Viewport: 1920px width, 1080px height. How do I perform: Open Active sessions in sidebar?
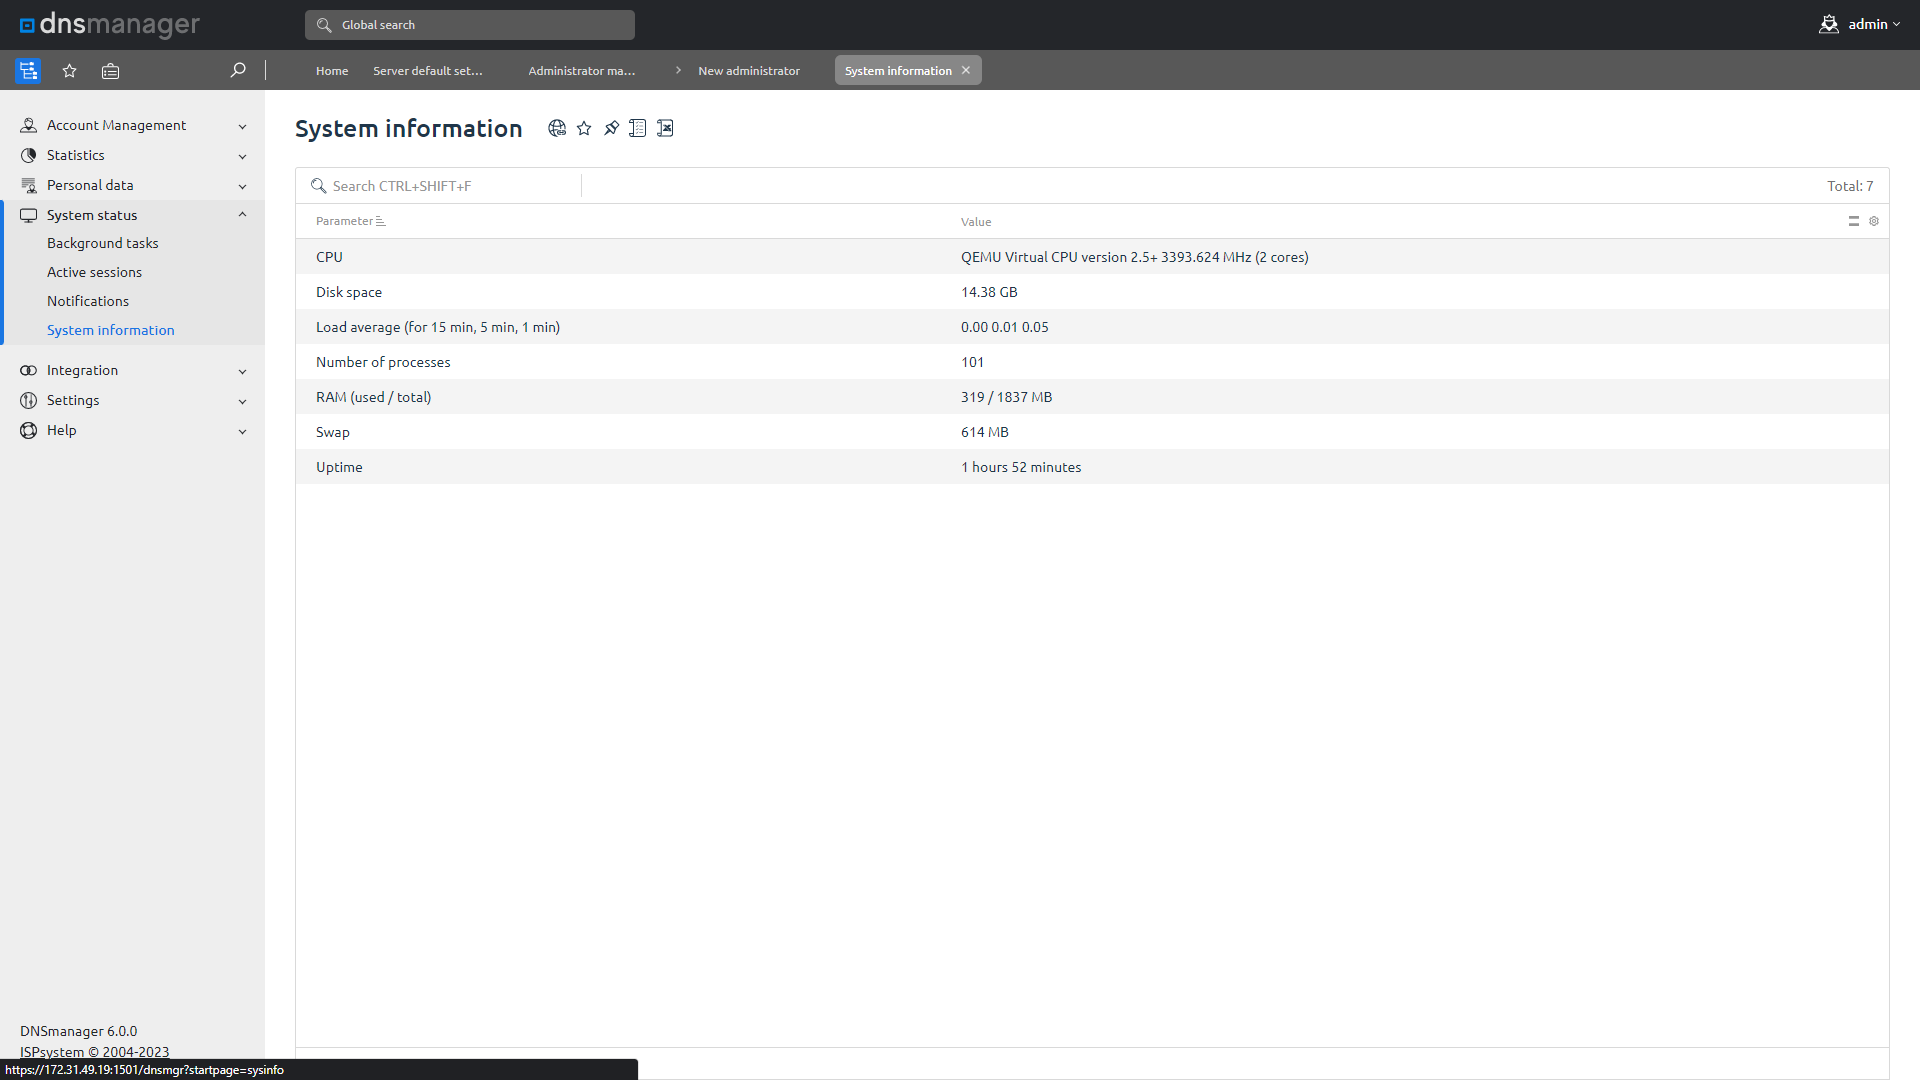[x=94, y=272]
